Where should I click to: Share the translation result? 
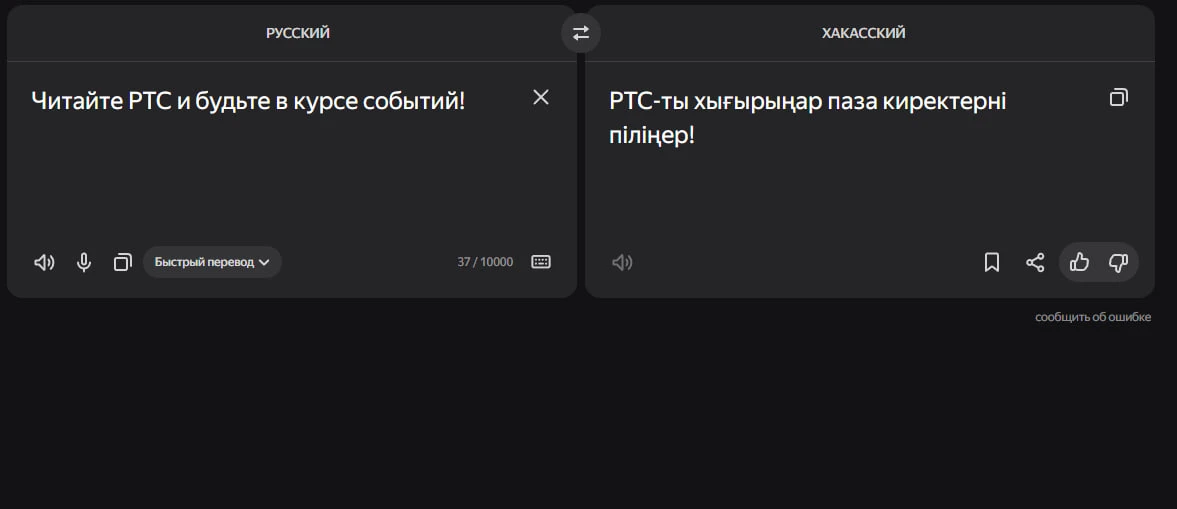[1035, 263]
